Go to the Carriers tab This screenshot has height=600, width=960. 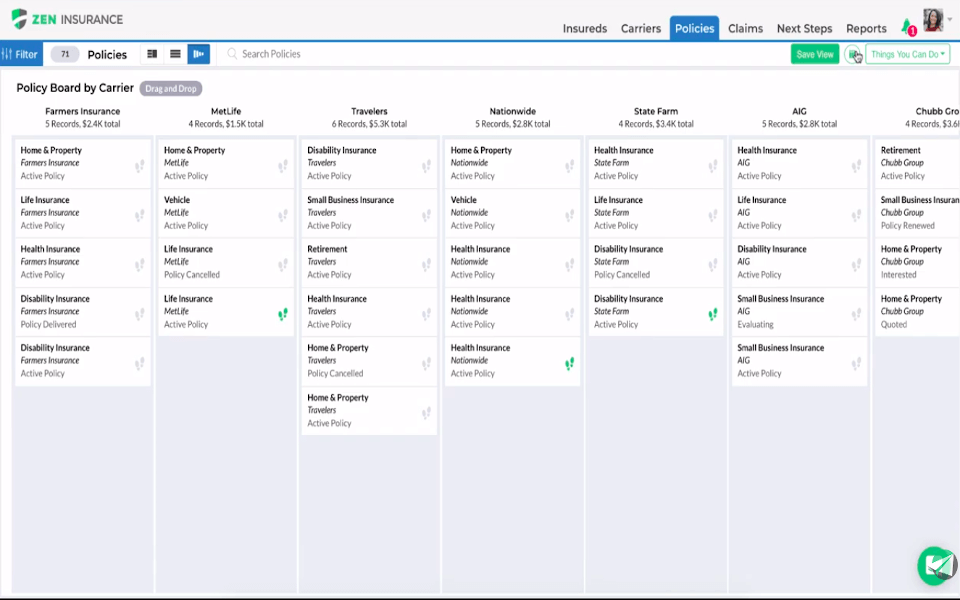point(640,28)
